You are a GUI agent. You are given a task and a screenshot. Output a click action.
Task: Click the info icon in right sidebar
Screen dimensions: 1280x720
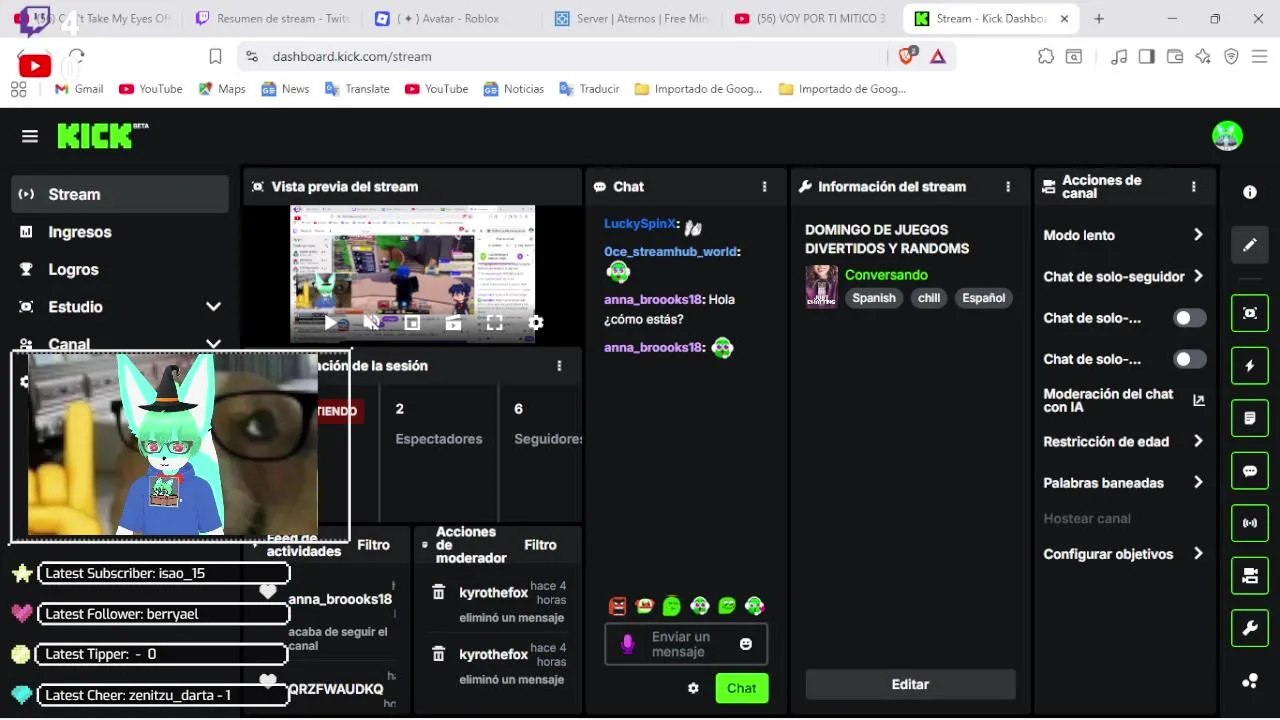[x=1250, y=192]
